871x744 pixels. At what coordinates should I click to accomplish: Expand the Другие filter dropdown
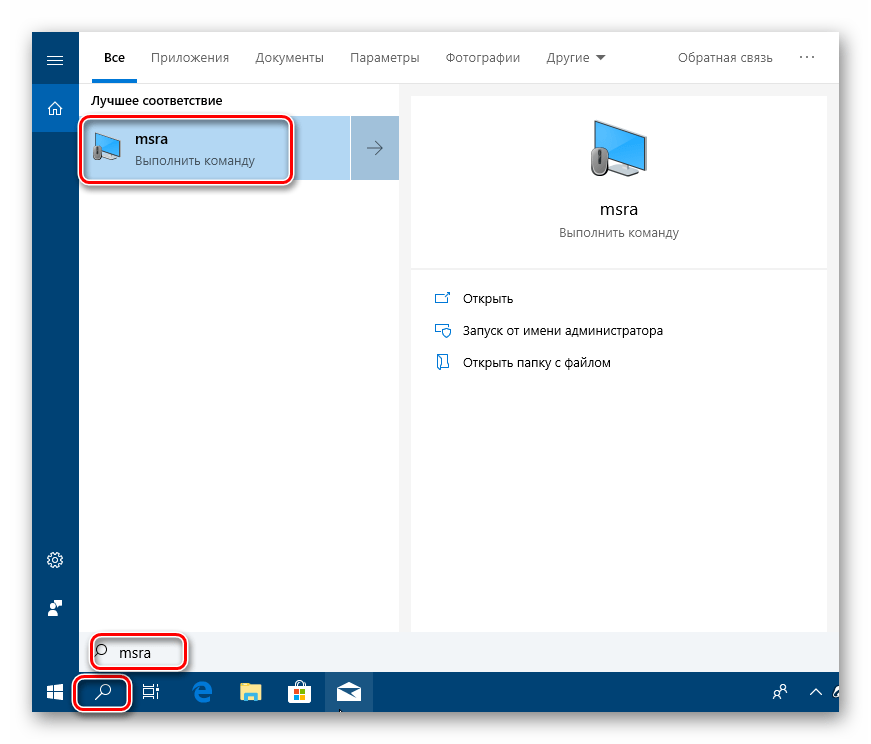coord(576,58)
